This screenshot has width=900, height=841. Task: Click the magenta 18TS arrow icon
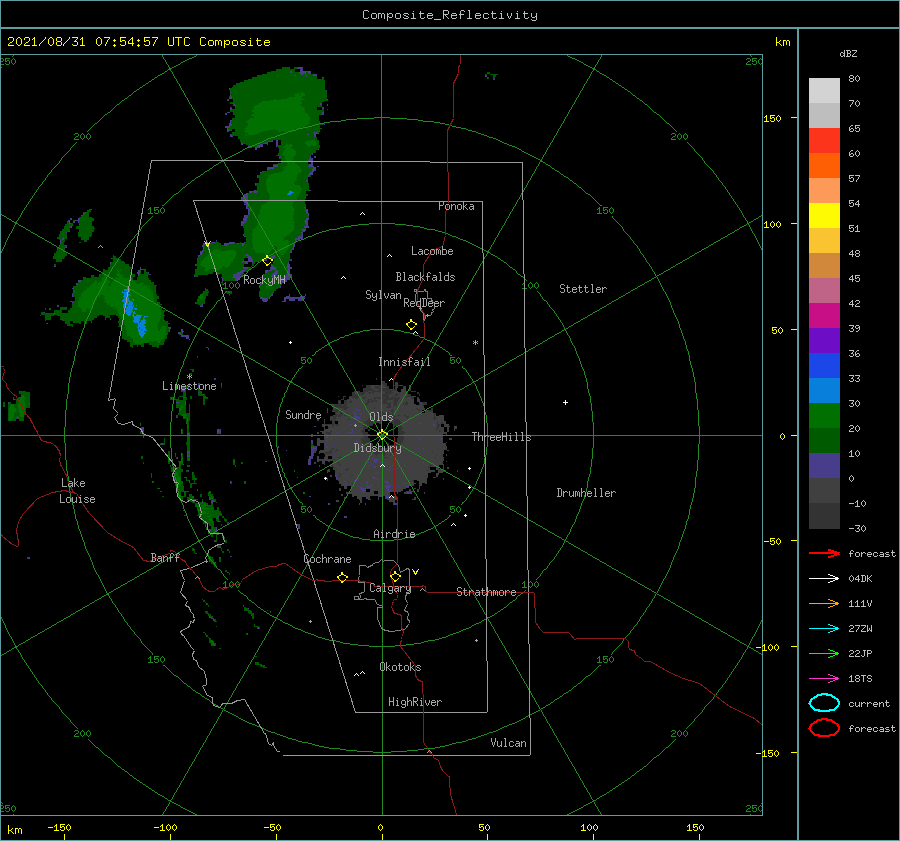click(x=824, y=679)
